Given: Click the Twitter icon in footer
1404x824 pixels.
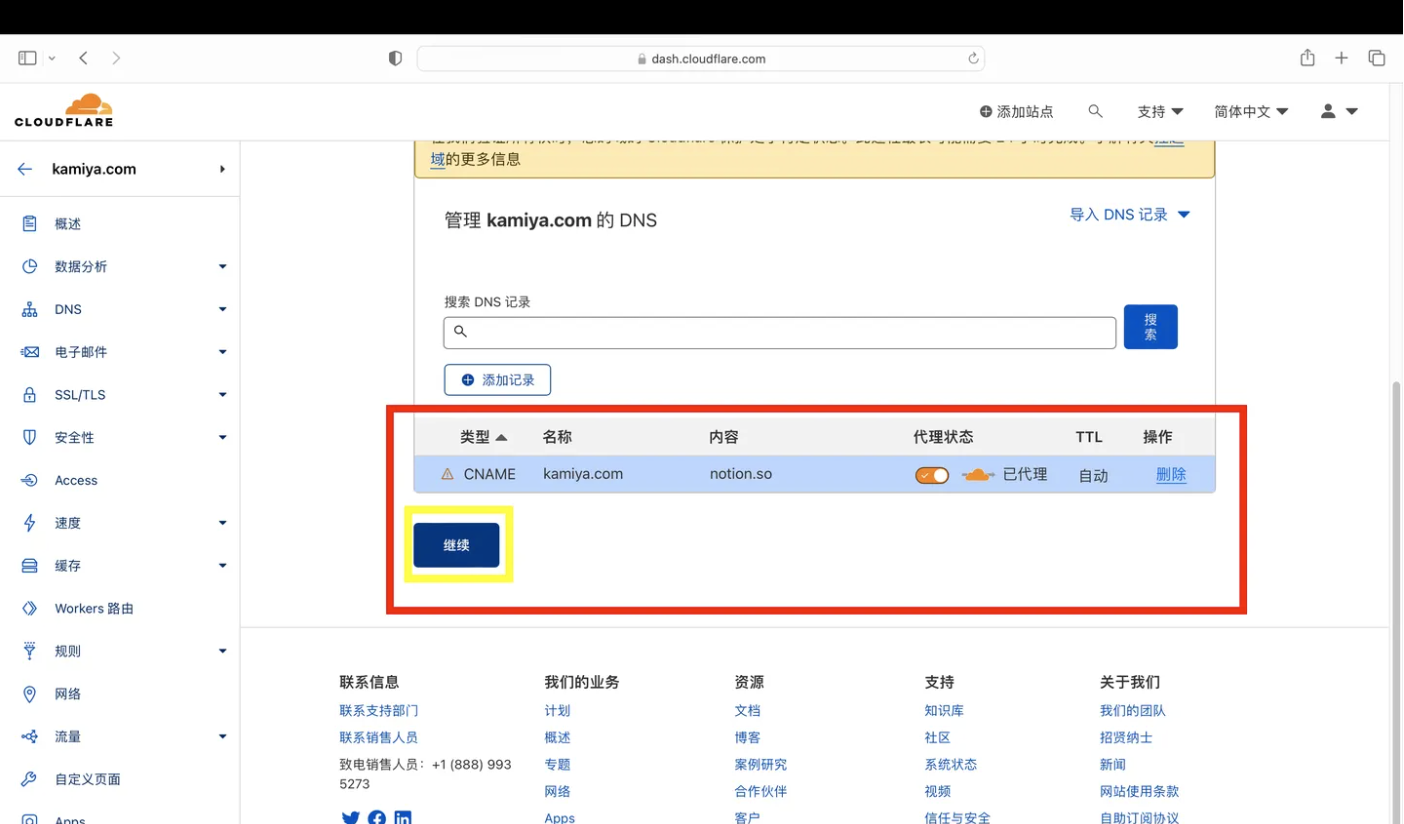Looking at the screenshot, I should (x=350, y=817).
